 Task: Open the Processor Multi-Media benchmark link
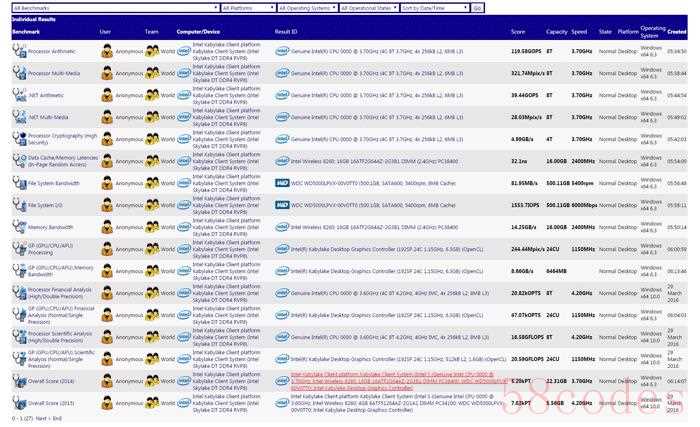[x=54, y=73]
